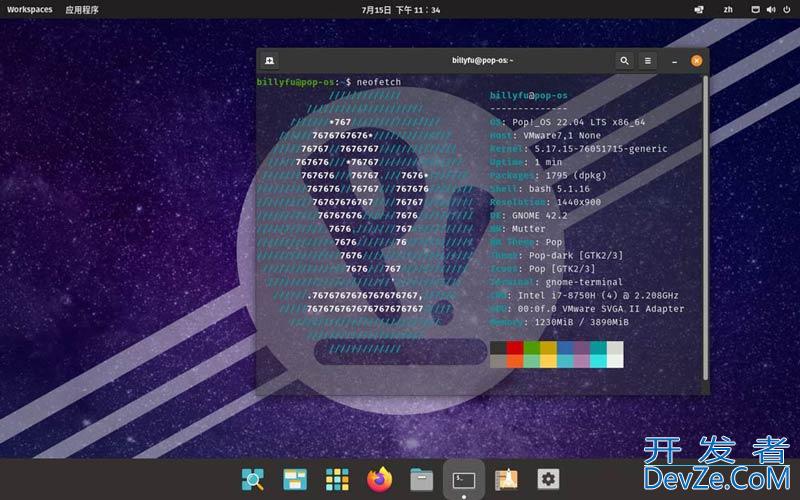Open the Pop launcher search in the dock
Viewport: 800px width, 500px height.
[x=253, y=480]
